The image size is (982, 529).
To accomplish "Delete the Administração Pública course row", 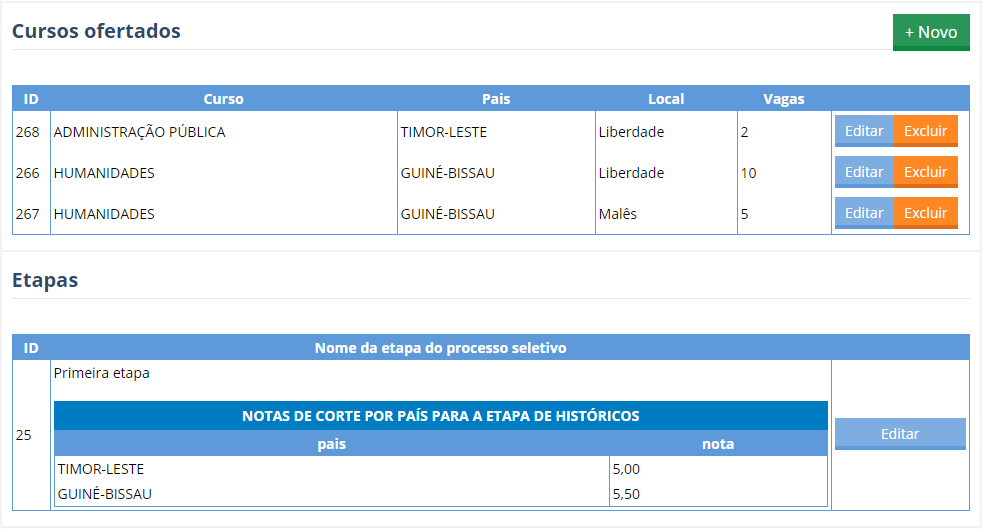I will pos(925,131).
